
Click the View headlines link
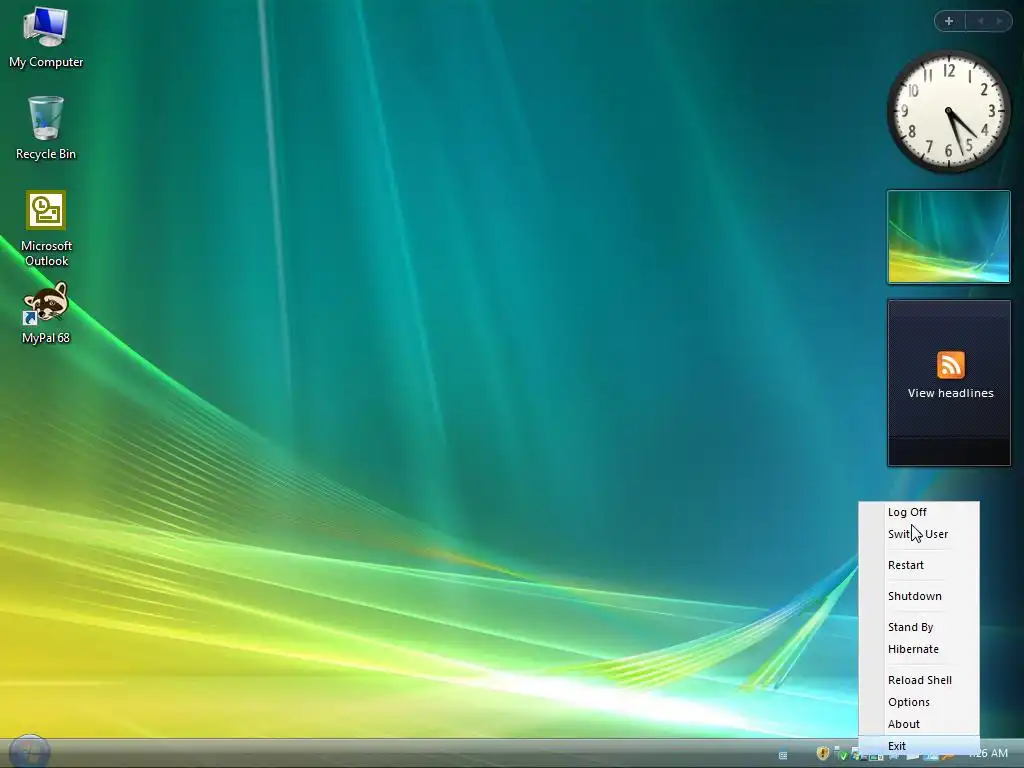(x=950, y=393)
